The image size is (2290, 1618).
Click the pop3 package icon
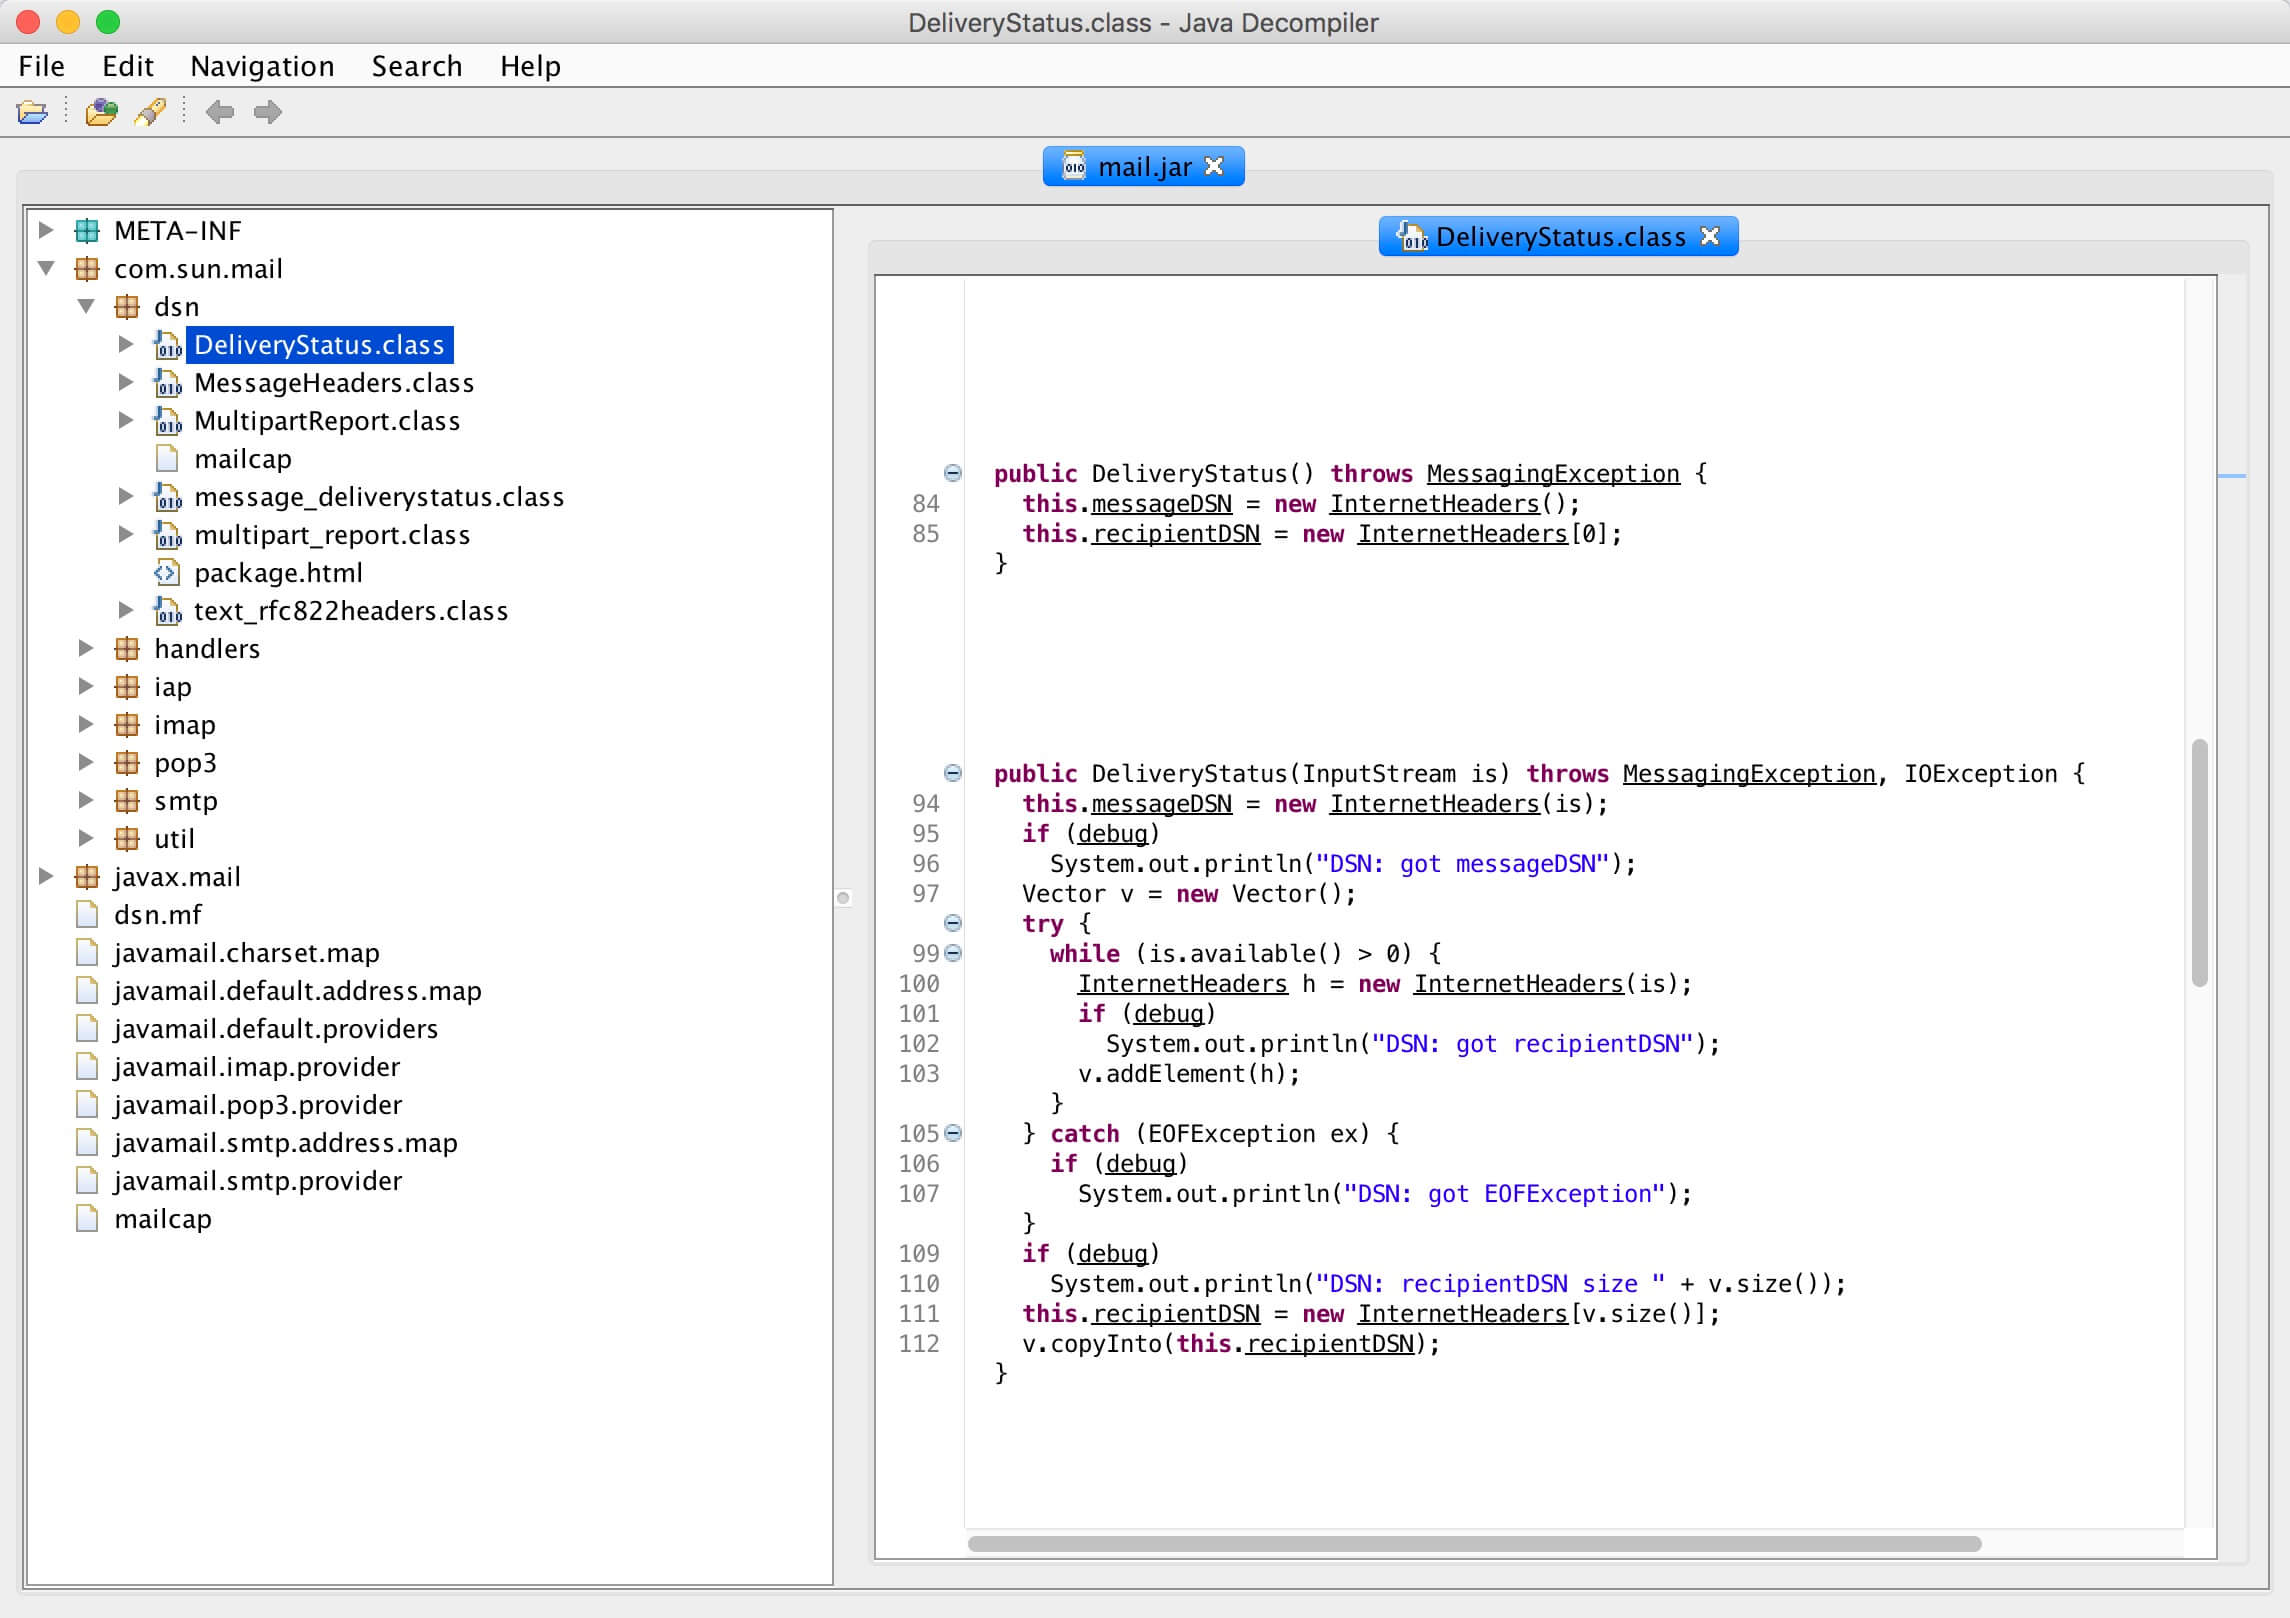click(x=127, y=763)
